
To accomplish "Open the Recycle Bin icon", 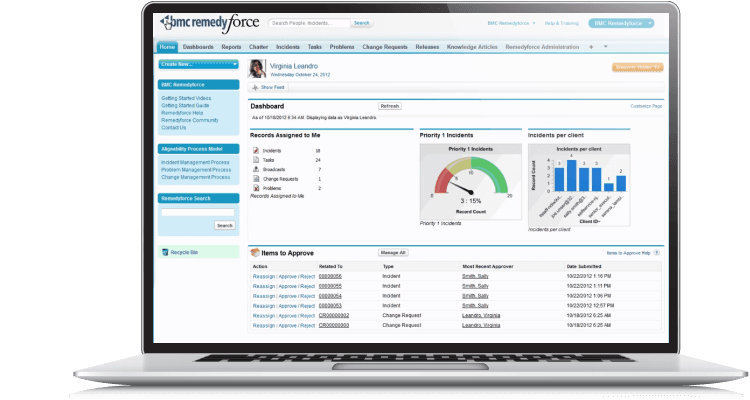I will click(165, 252).
